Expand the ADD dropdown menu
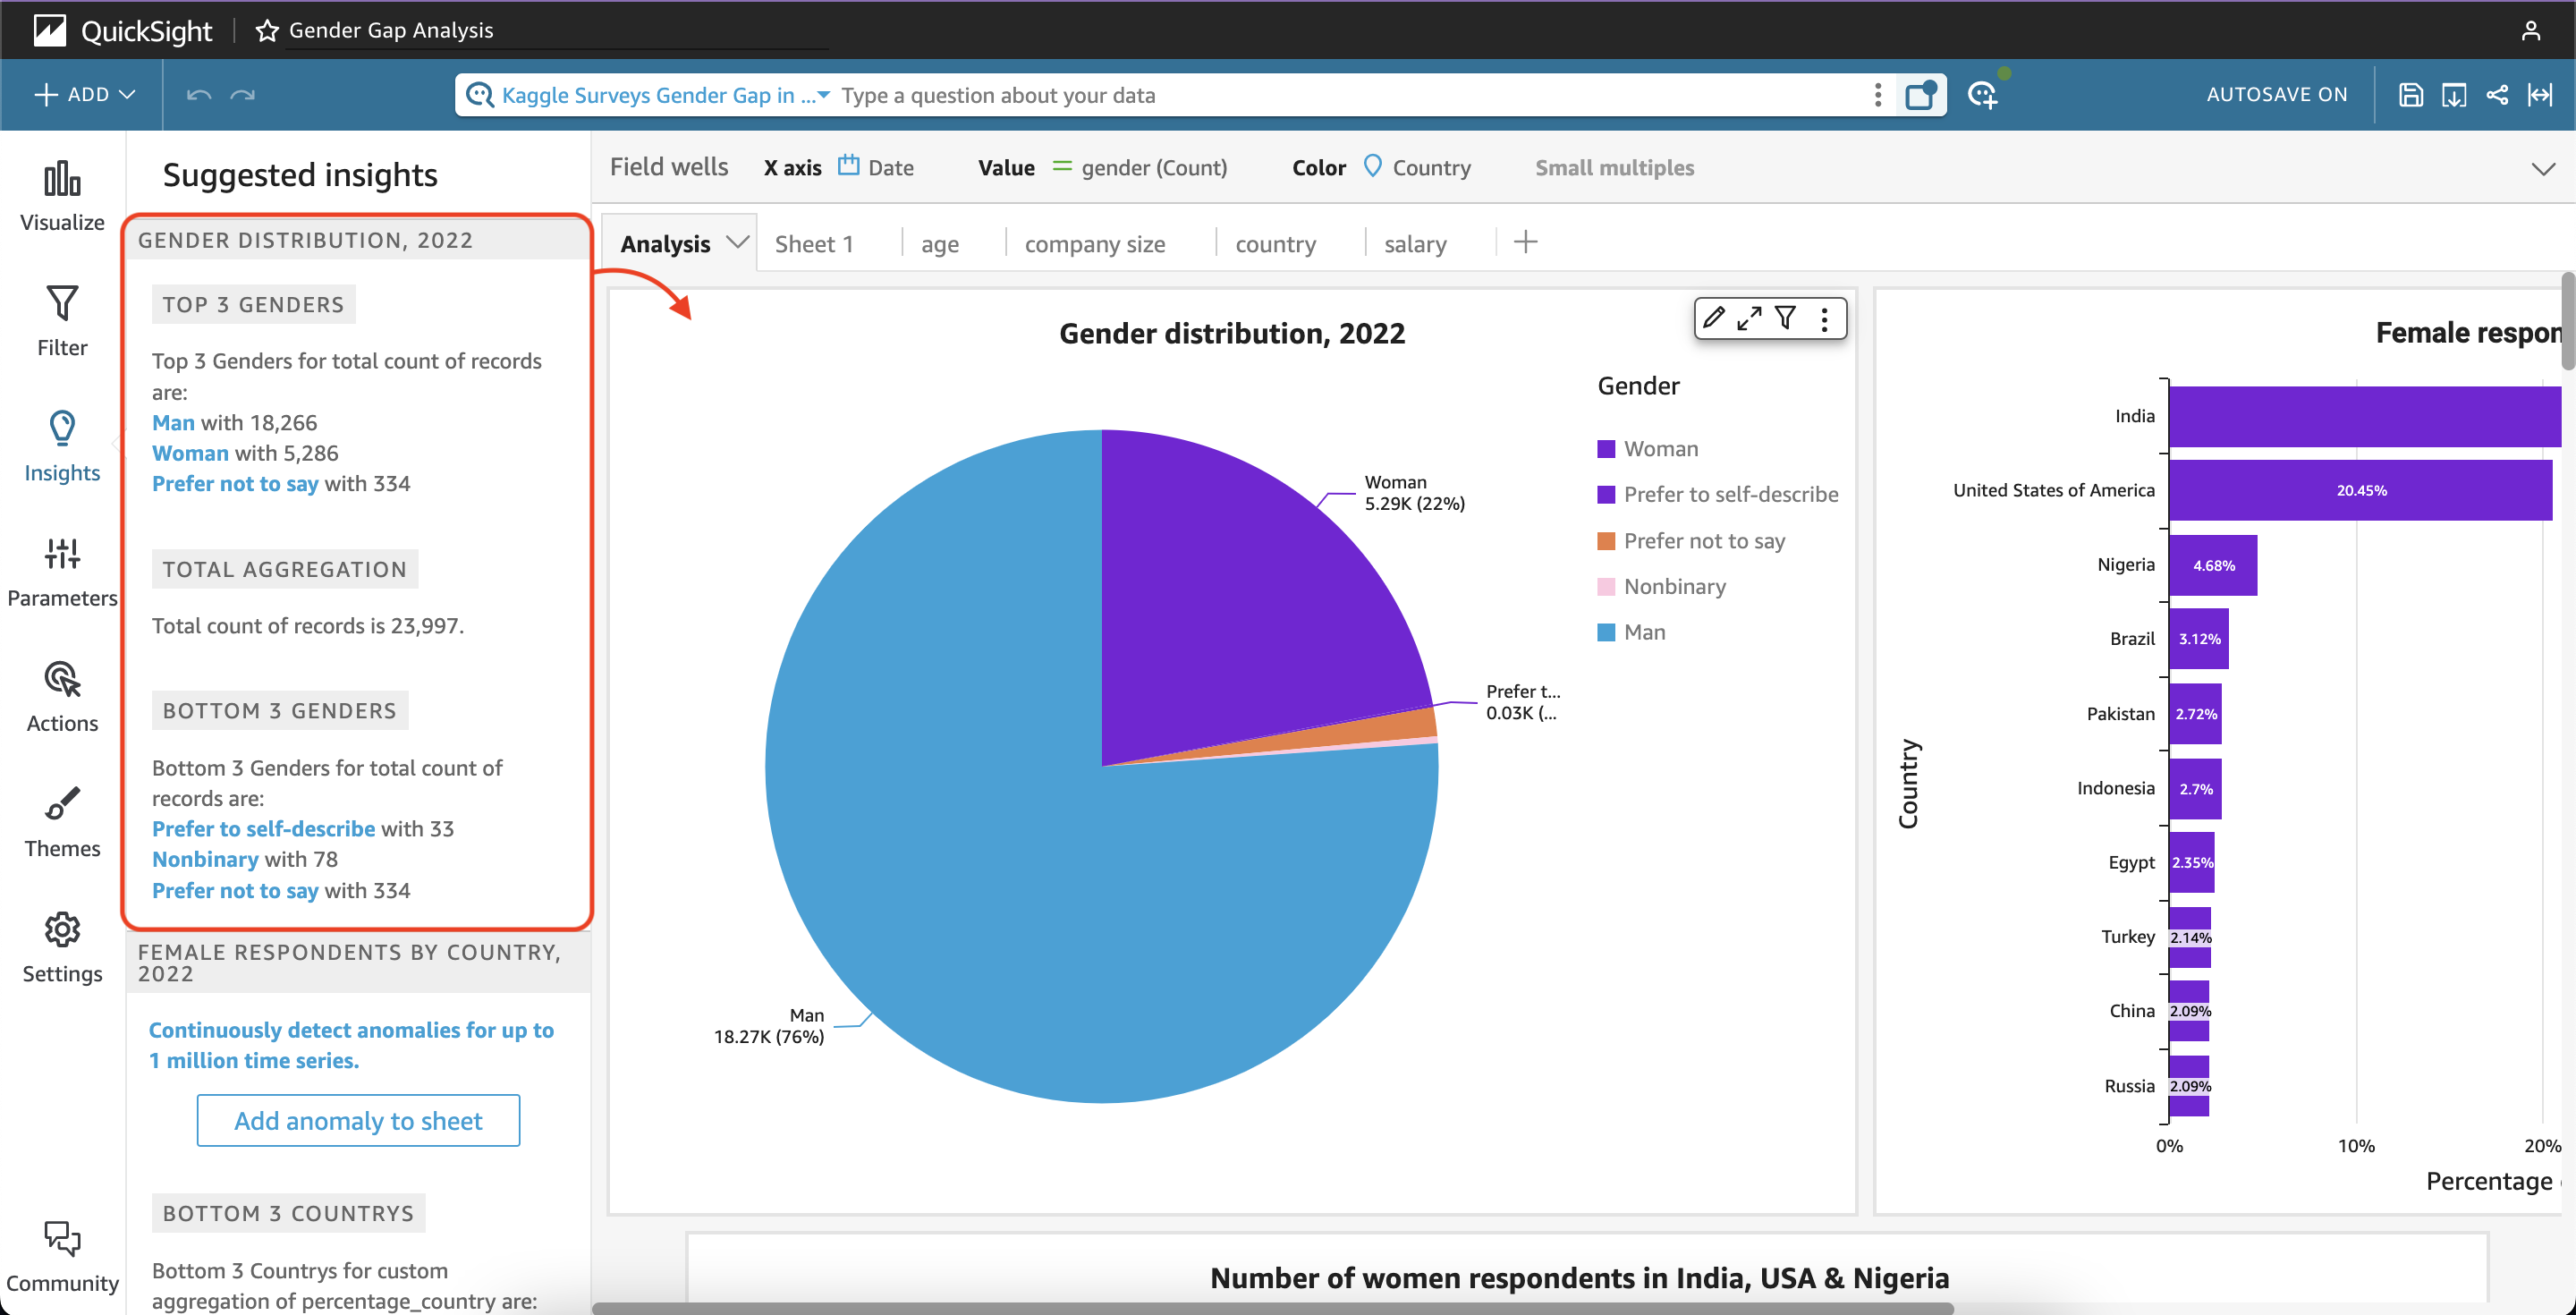This screenshot has width=2576, height=1315. pos(85,95)
